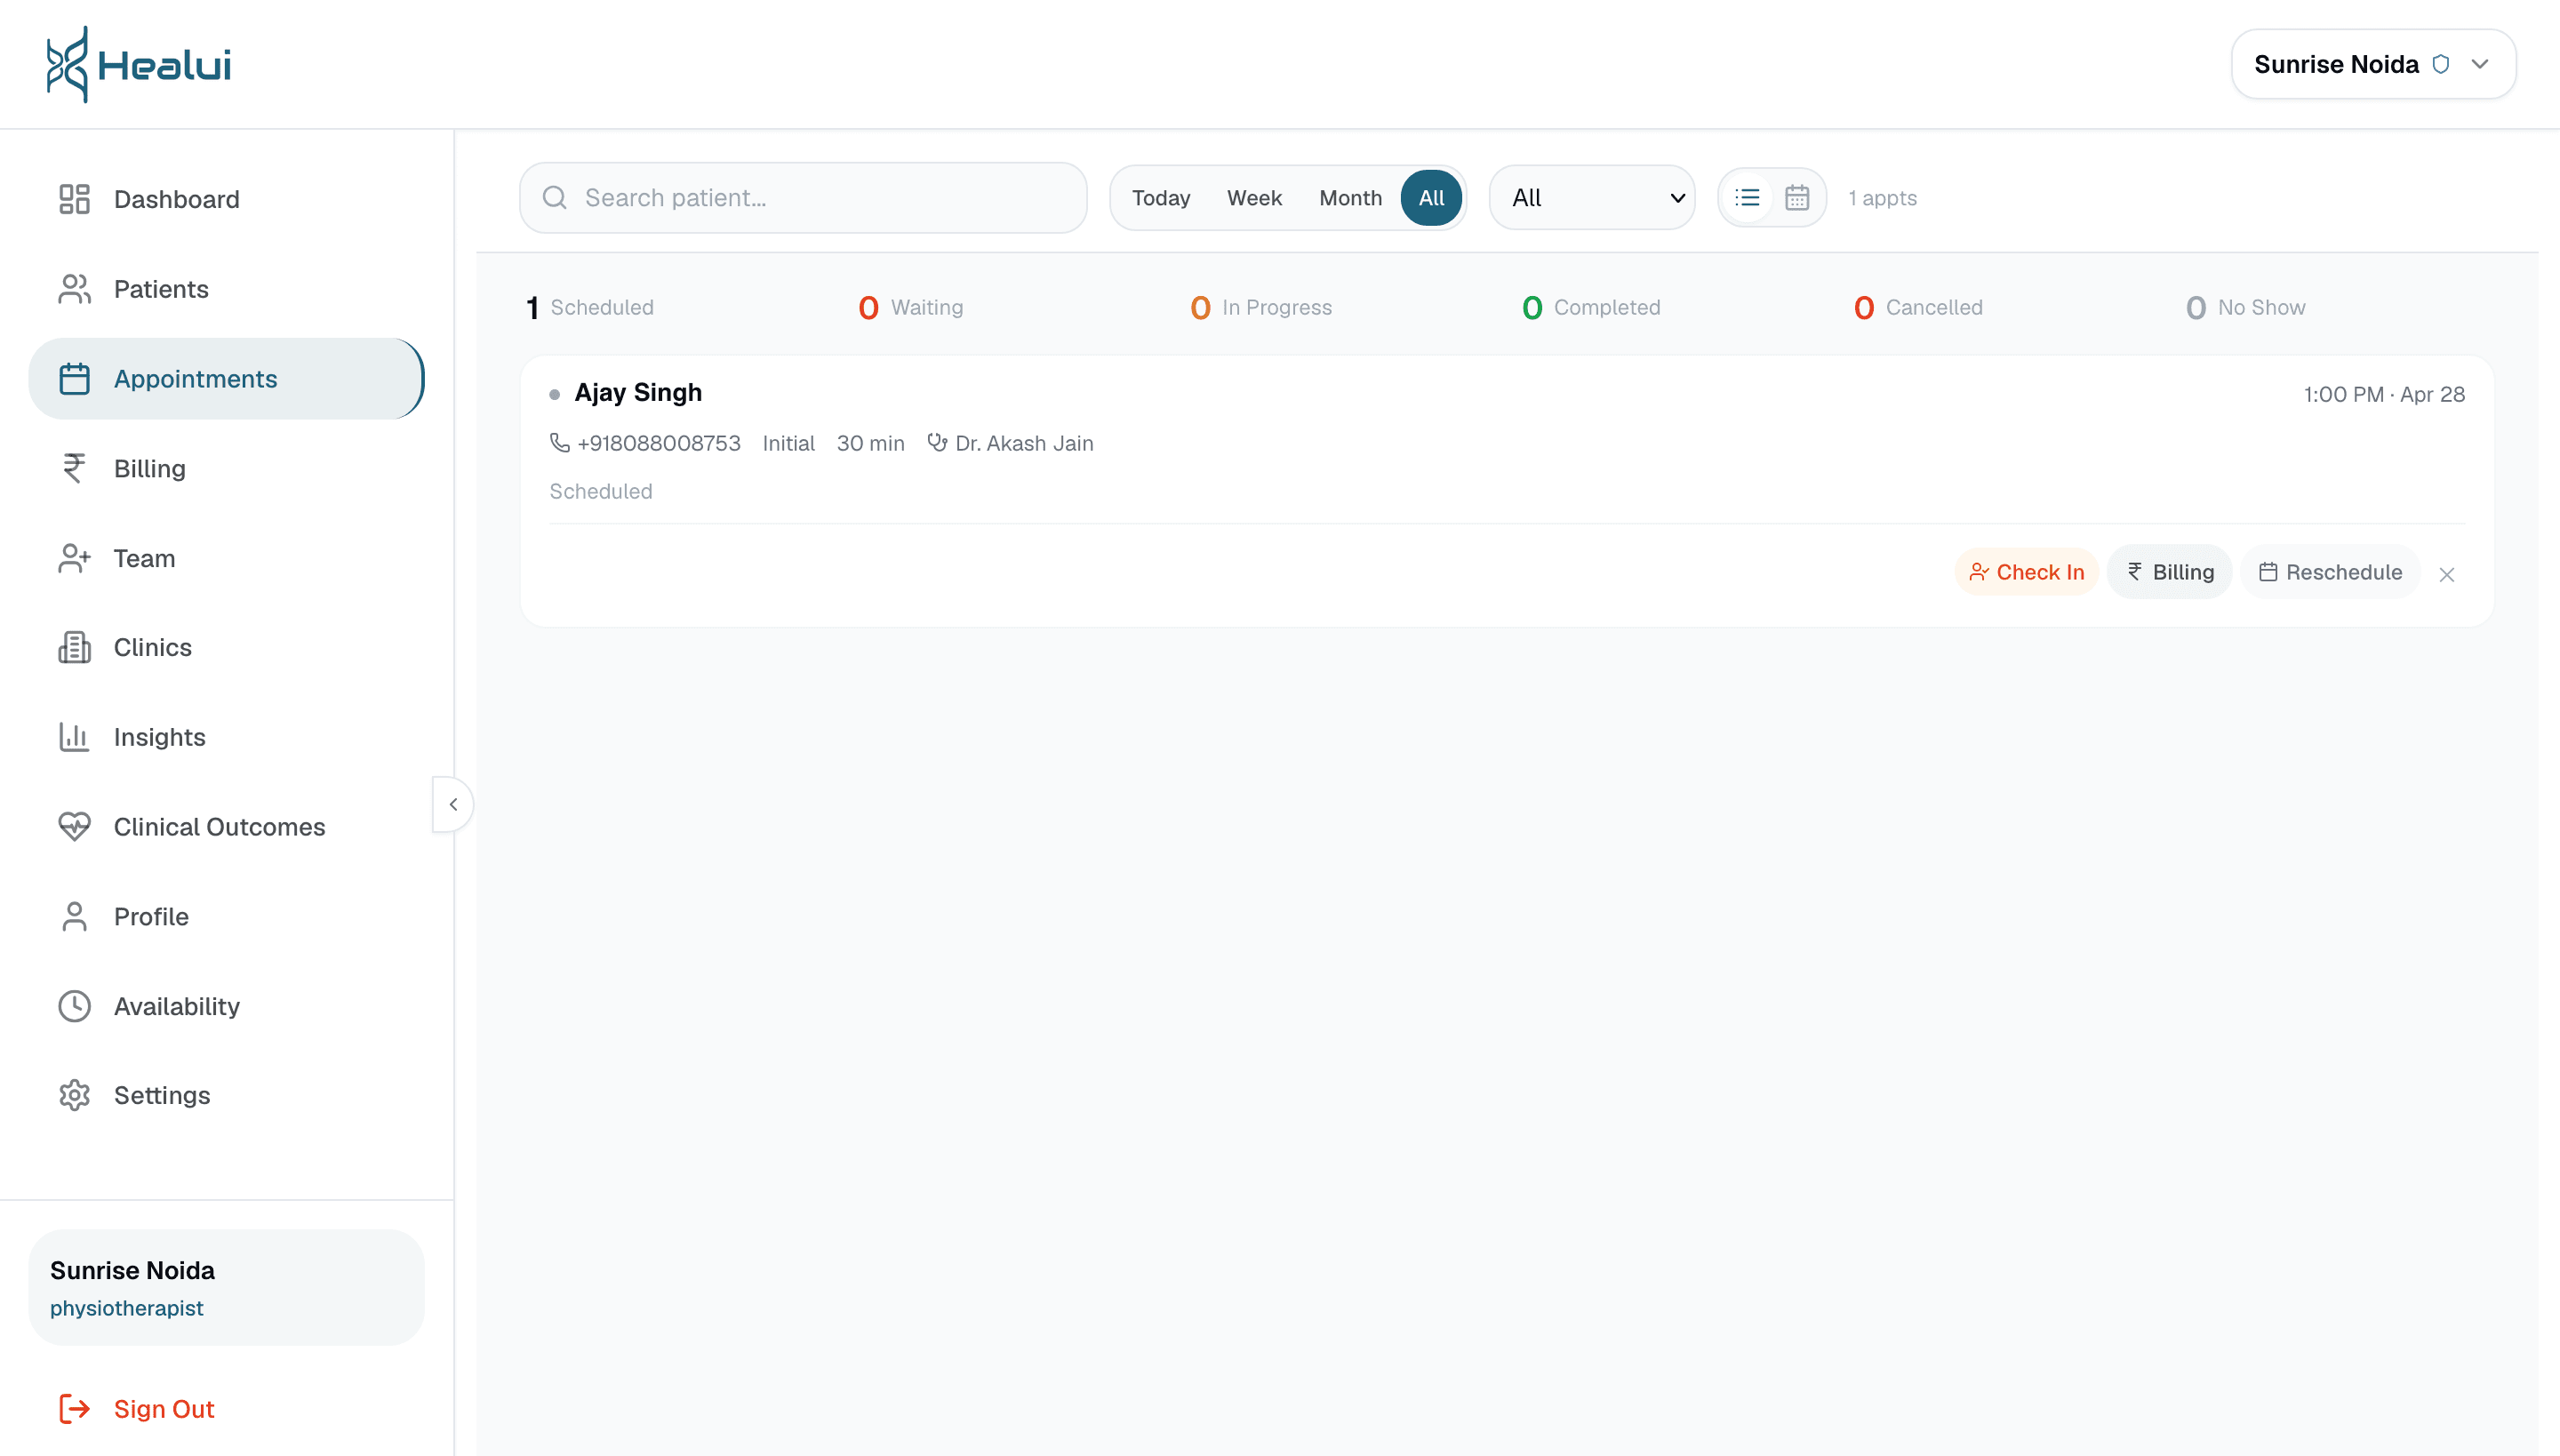Click the Appointments calendar icon

[74, 379]
